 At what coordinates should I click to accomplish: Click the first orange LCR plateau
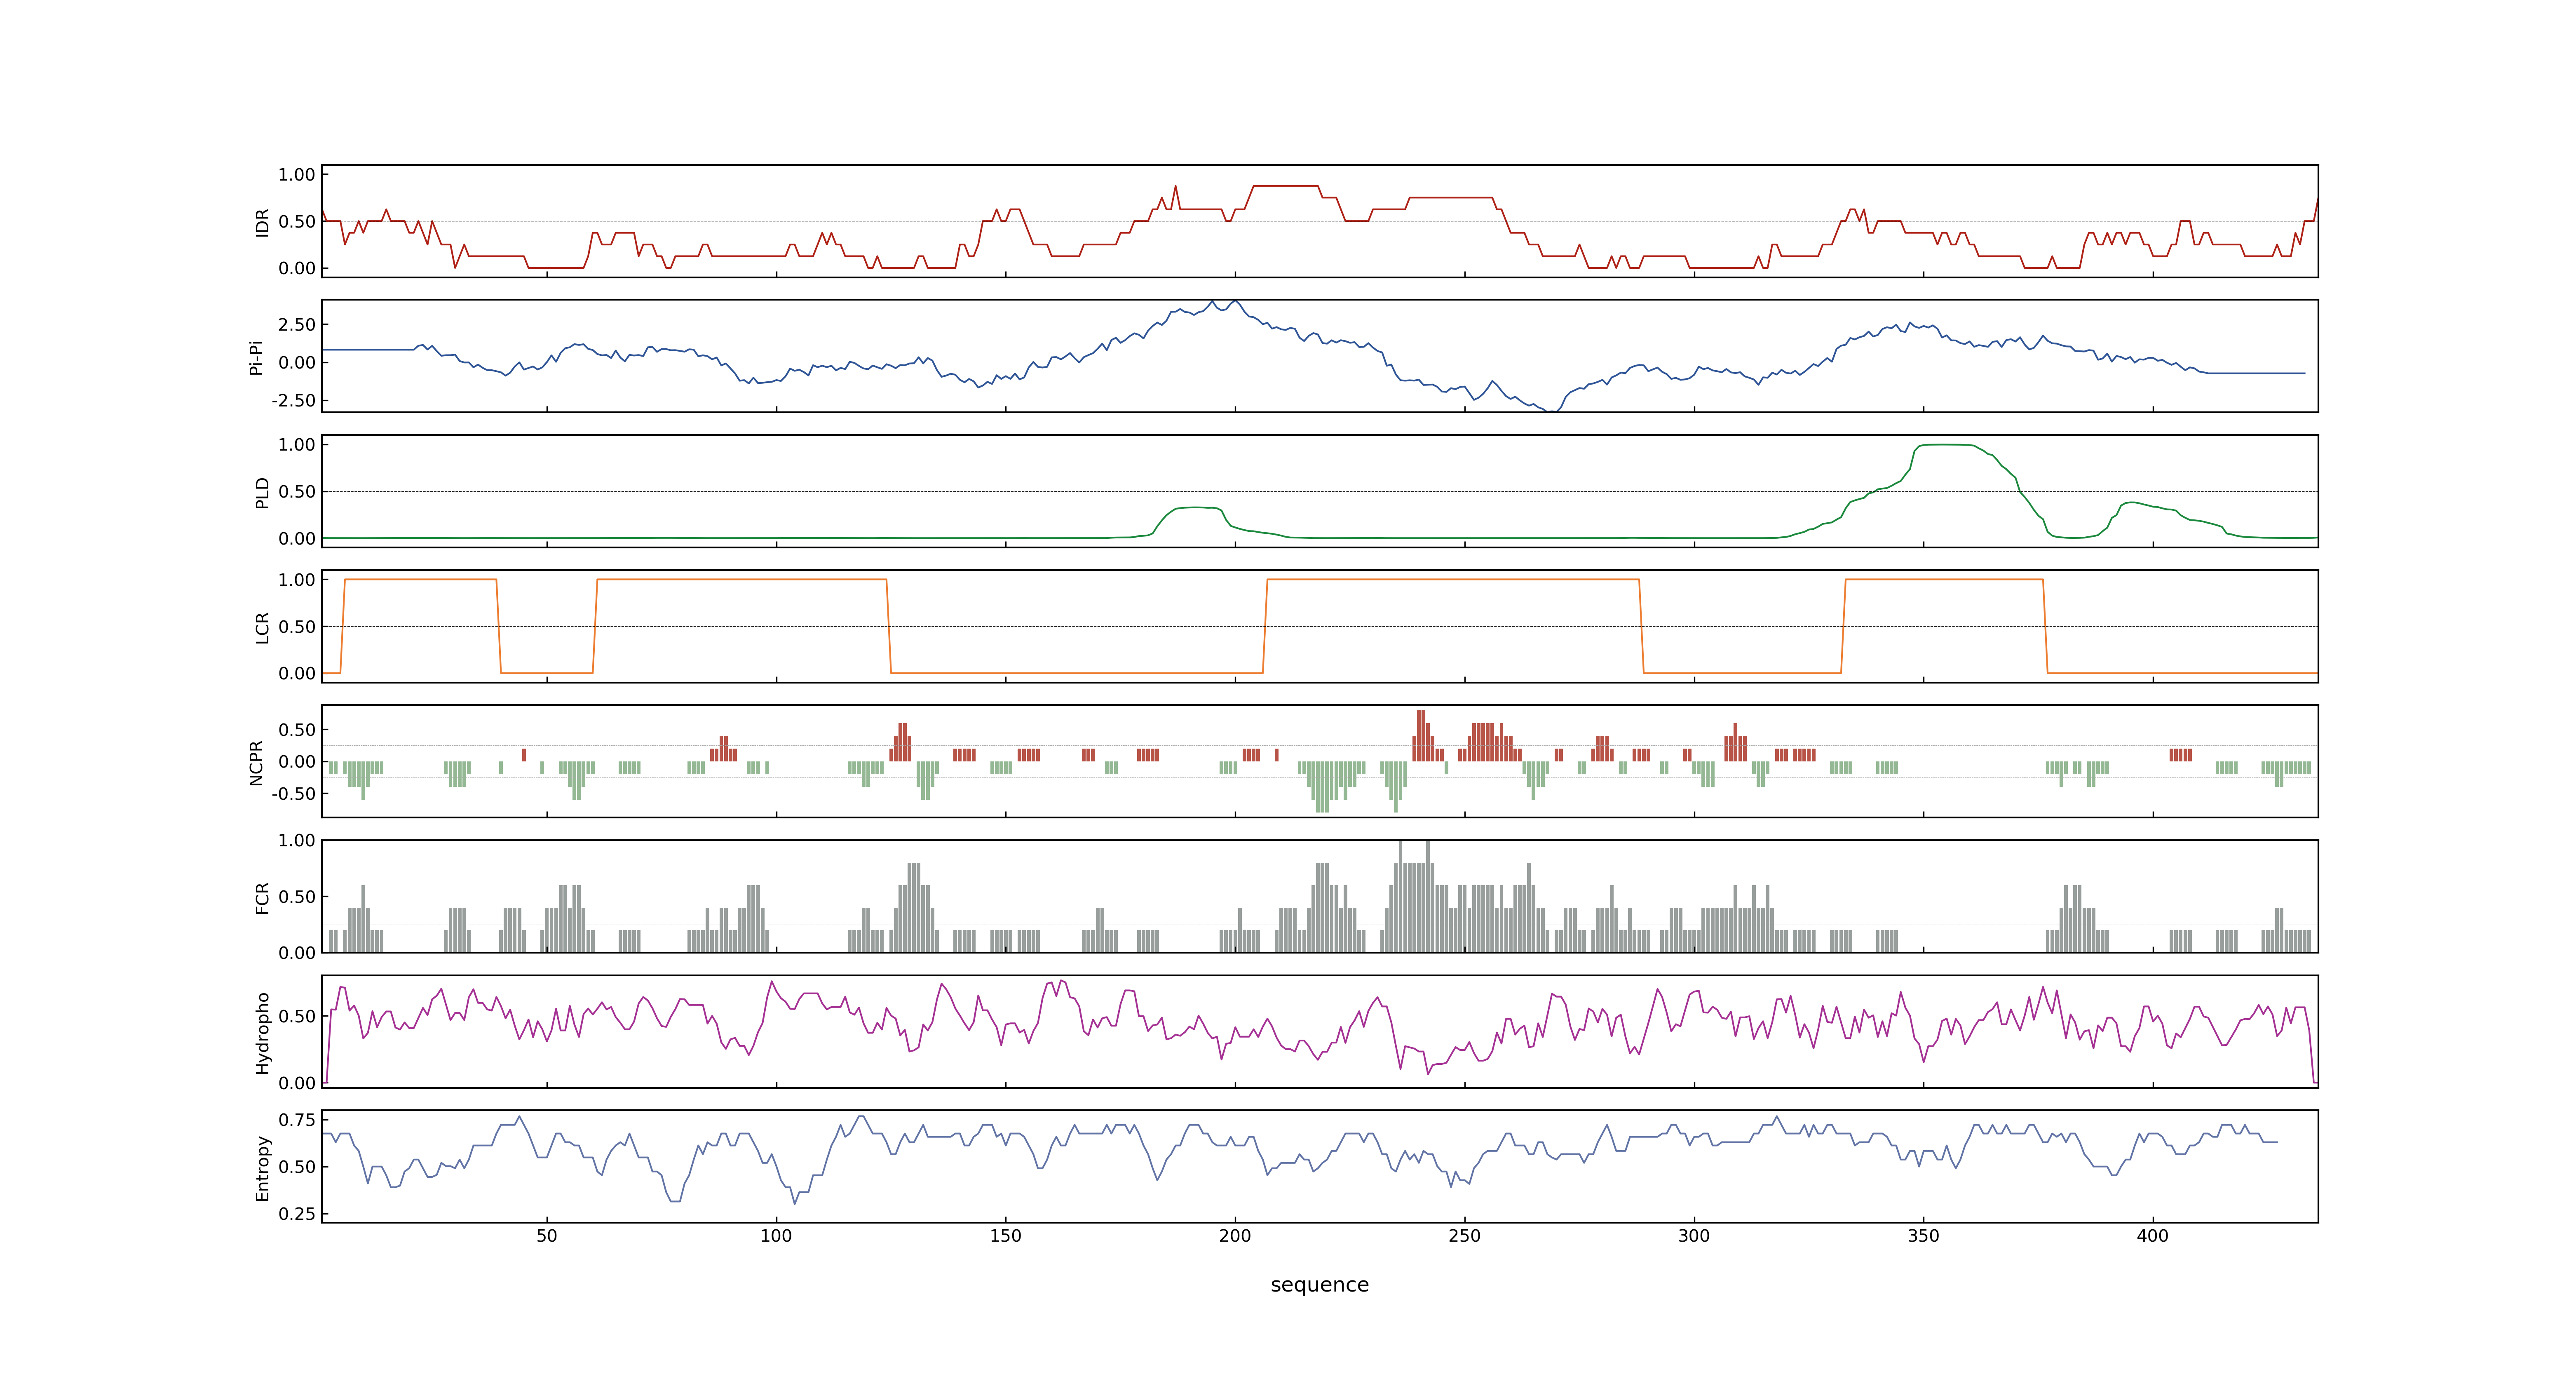point(420,580)
